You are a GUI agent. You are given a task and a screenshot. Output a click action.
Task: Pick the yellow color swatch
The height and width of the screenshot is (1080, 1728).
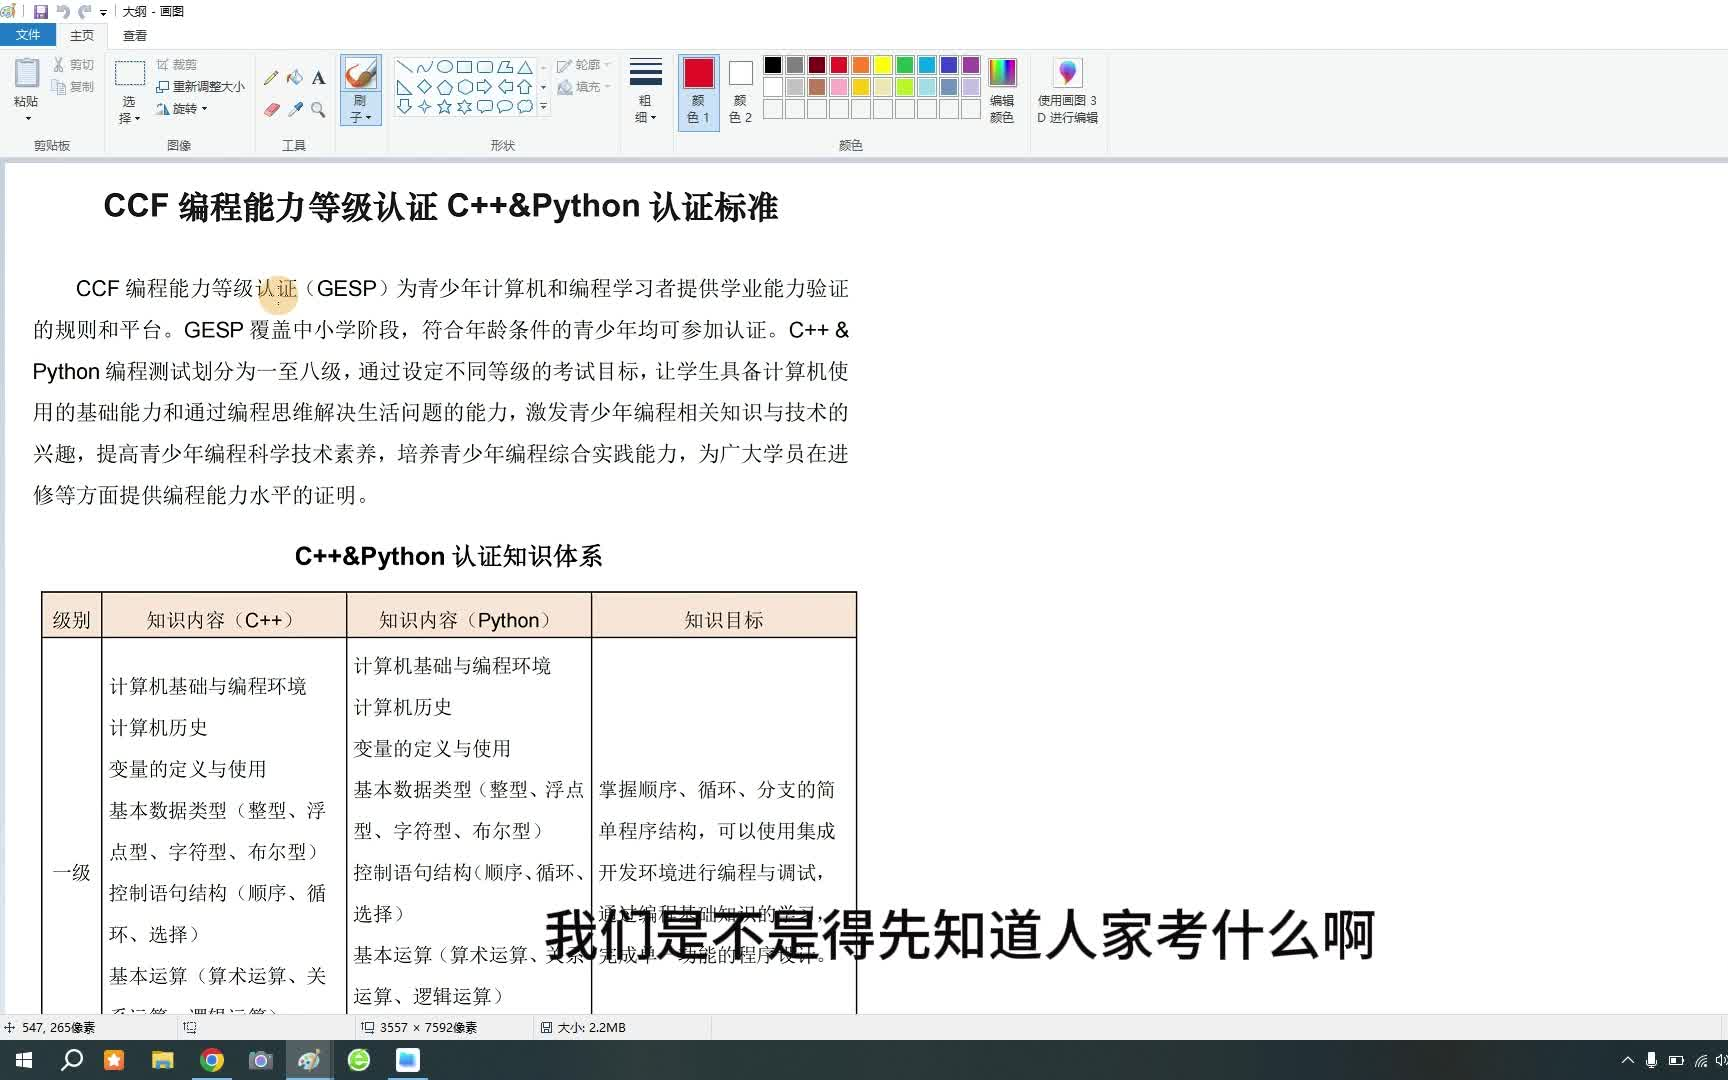click(883, 65)
